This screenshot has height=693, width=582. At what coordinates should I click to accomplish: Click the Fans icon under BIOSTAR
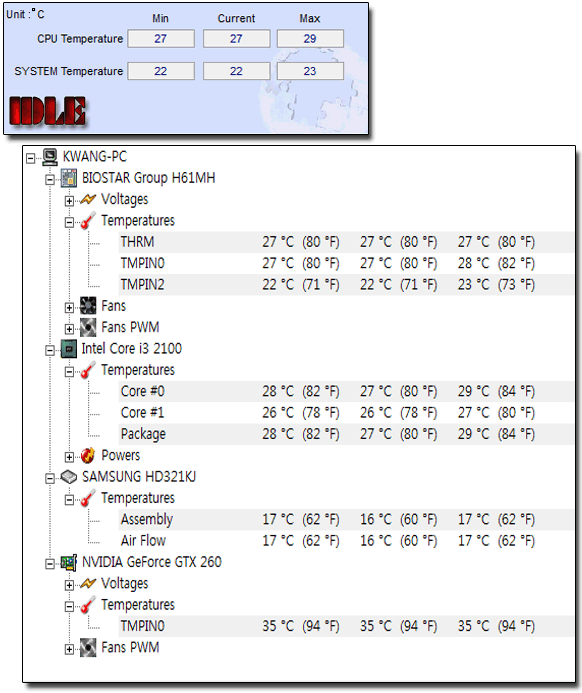click(x=88, y=306)
